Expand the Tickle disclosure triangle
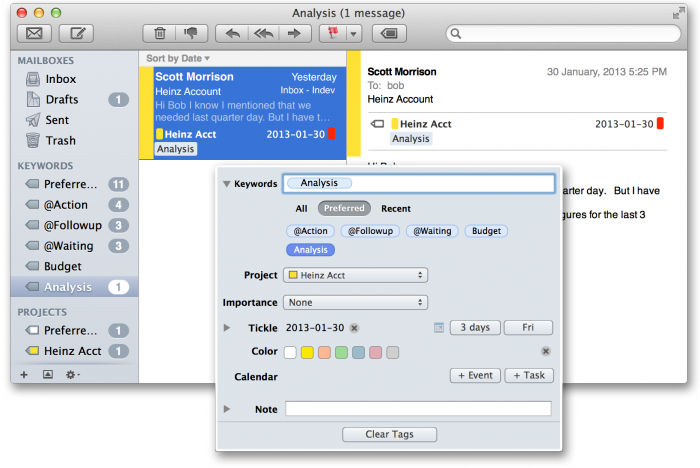The image size is (700, 468). pyautogui.click(x=227, y=328)
